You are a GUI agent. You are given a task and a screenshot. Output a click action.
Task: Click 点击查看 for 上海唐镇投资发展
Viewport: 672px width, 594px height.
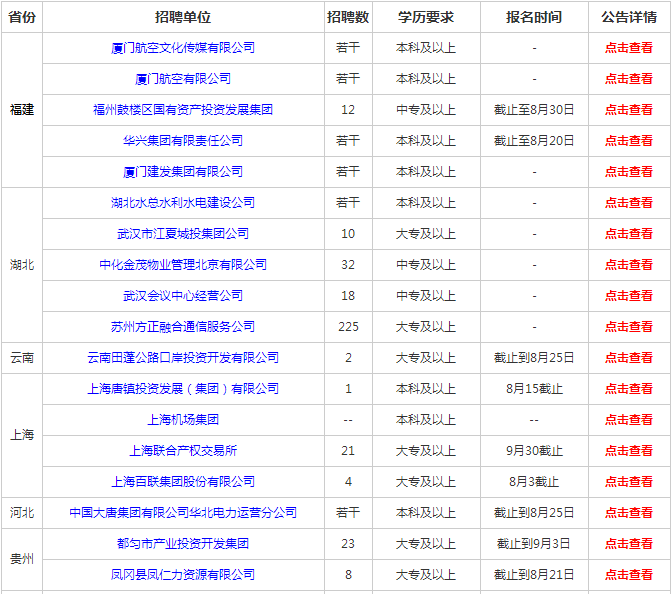[629, 389]
